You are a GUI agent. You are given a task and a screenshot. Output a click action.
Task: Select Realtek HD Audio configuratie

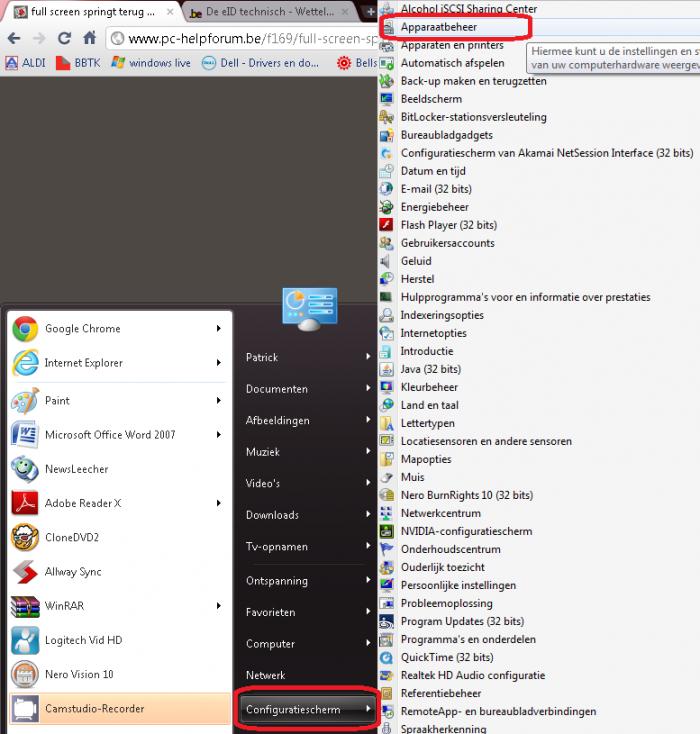pyautogui.click(x=472, y=675)
